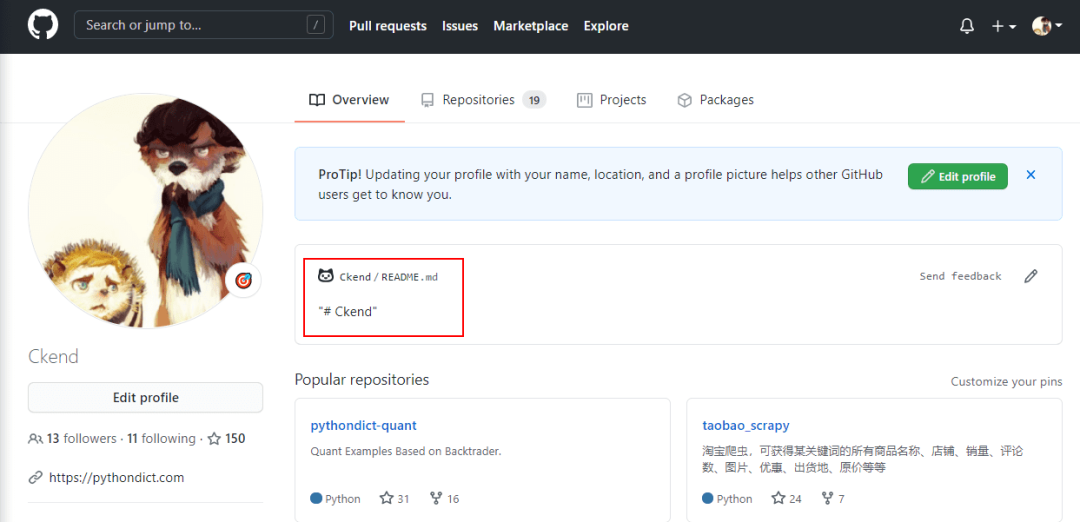Image resolution: width=1080 pixels, height=522 pixels.
Task: Click Send feedback link
Action: [960, 276]
